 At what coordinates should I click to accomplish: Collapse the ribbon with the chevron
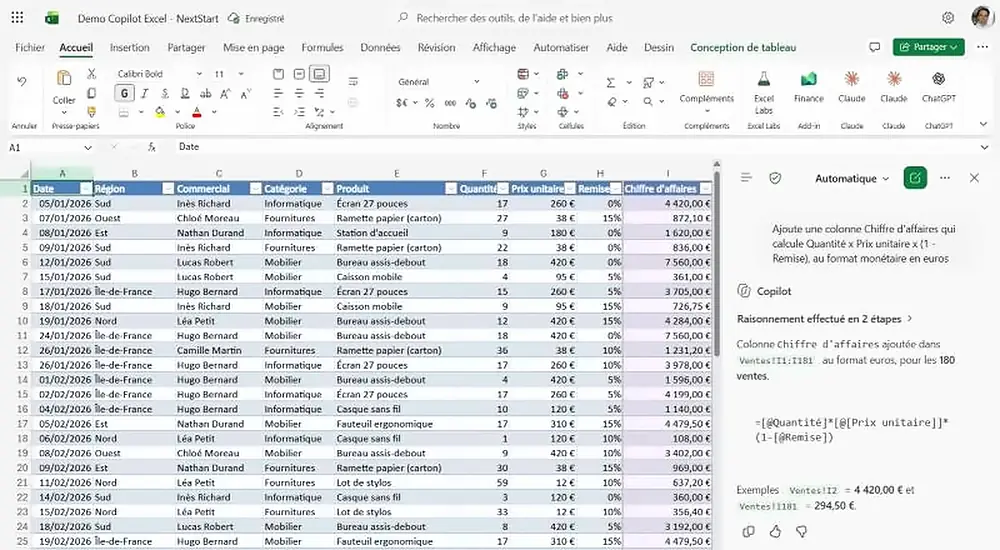[983, 124]
